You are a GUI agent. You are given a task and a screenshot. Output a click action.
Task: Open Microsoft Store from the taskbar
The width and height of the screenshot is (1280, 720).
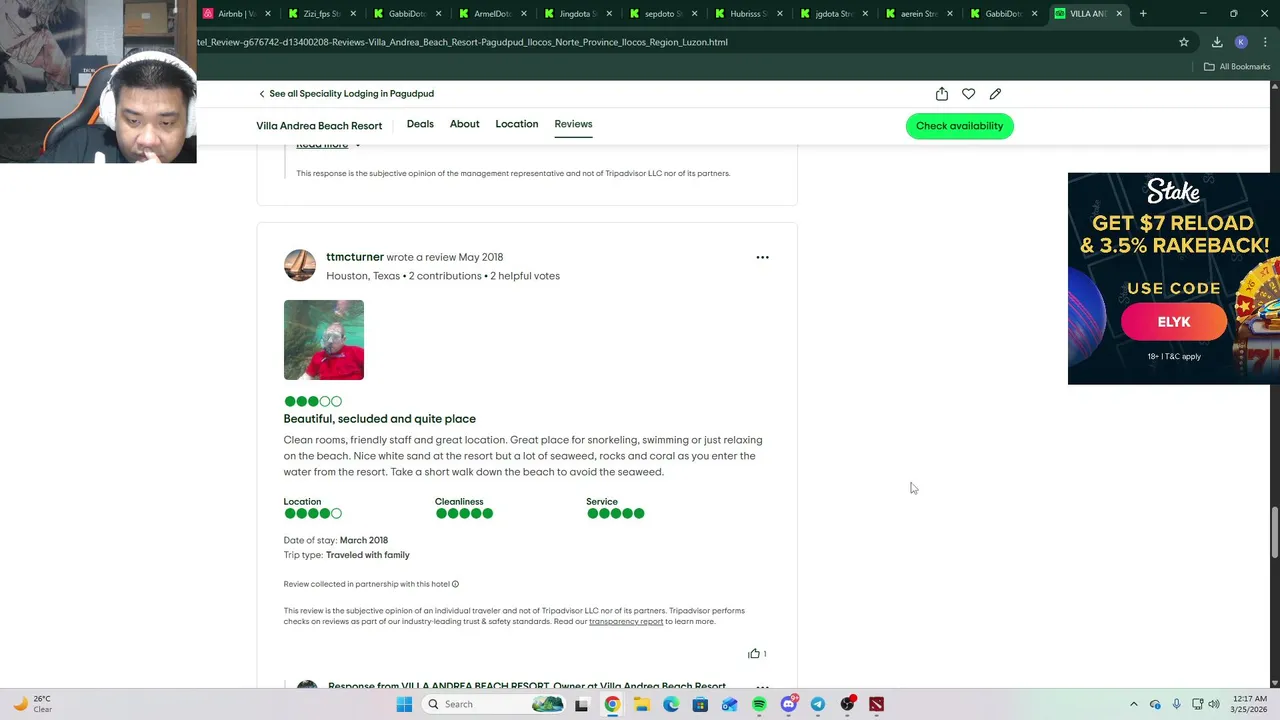coord(700,704)
